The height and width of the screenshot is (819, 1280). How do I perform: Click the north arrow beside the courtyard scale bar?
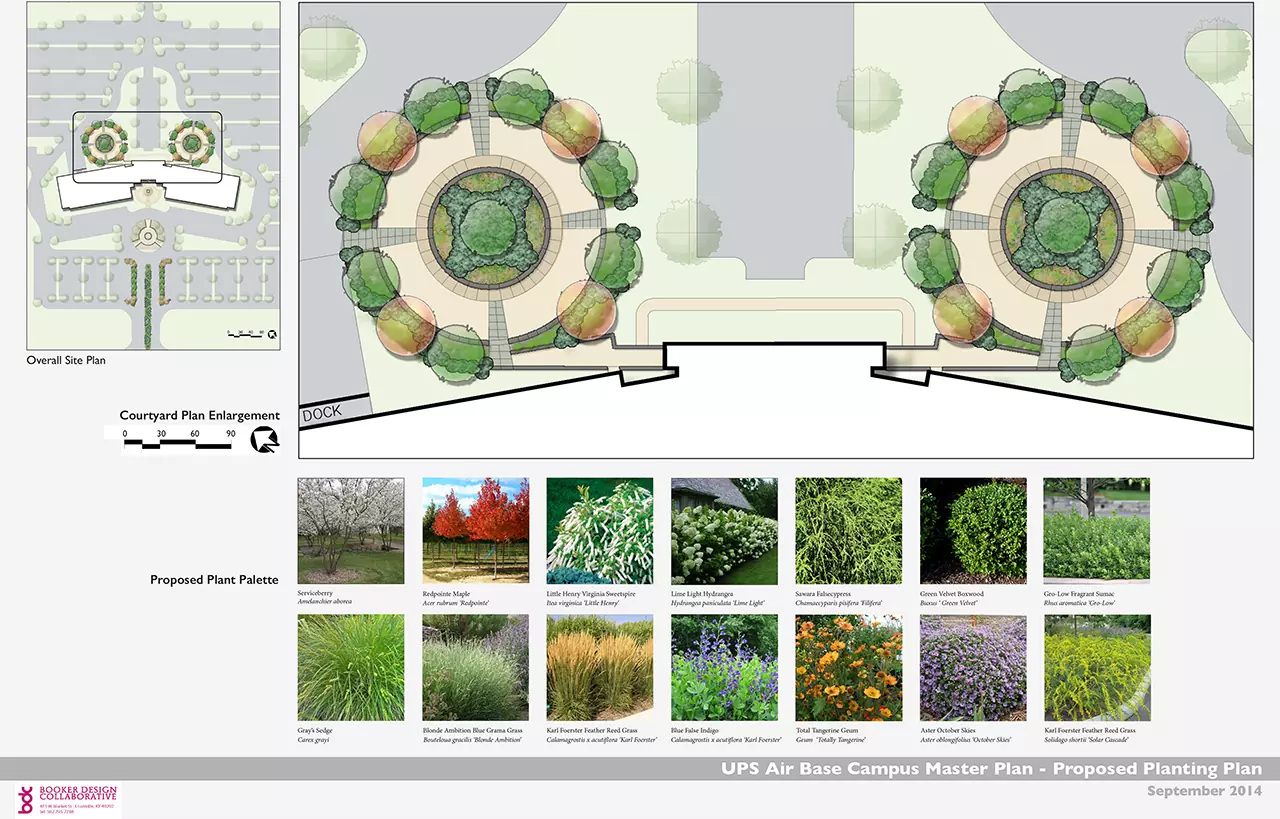click(266, 439)
